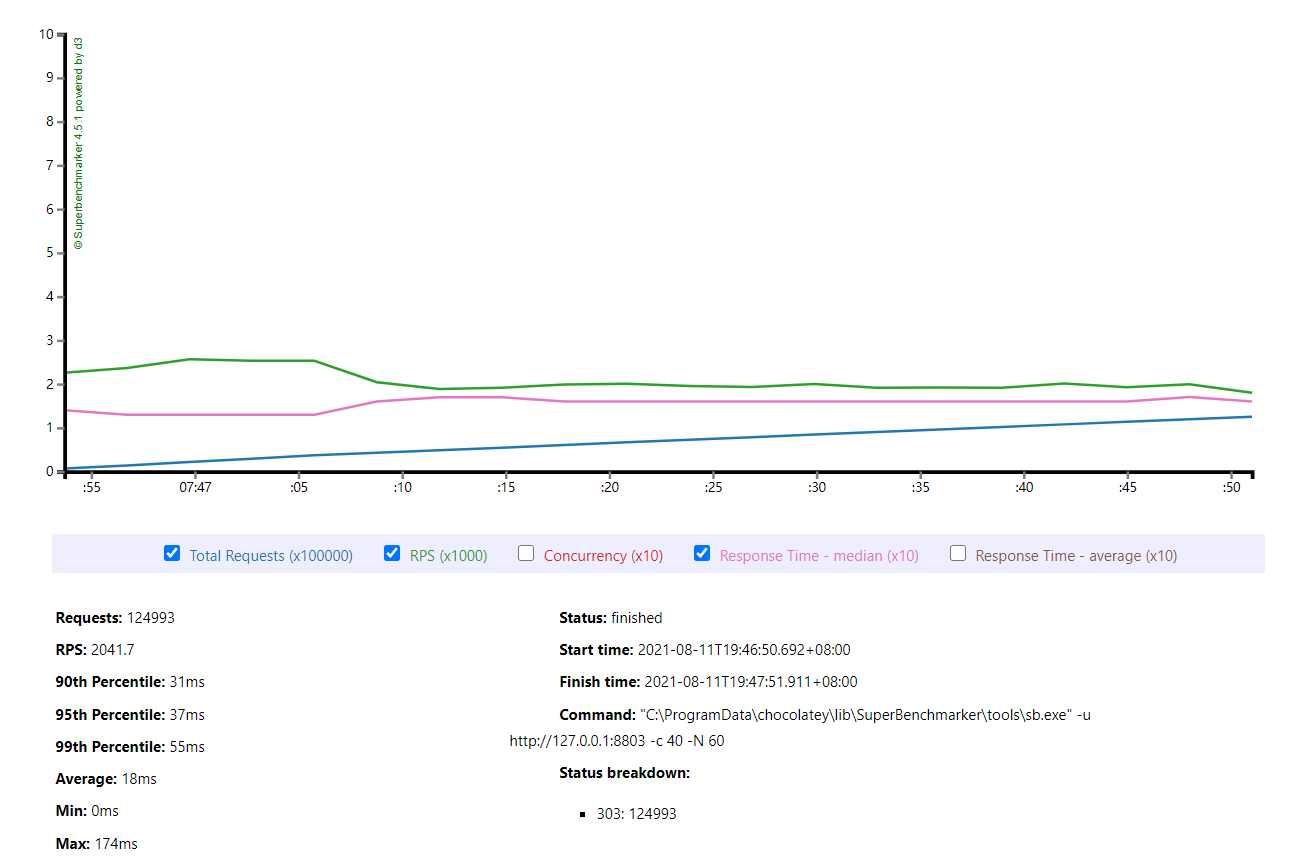Screen dimensions: 1304x868
Task: Click the 99th Percentile: 55ms line
Action: (130, 747)
